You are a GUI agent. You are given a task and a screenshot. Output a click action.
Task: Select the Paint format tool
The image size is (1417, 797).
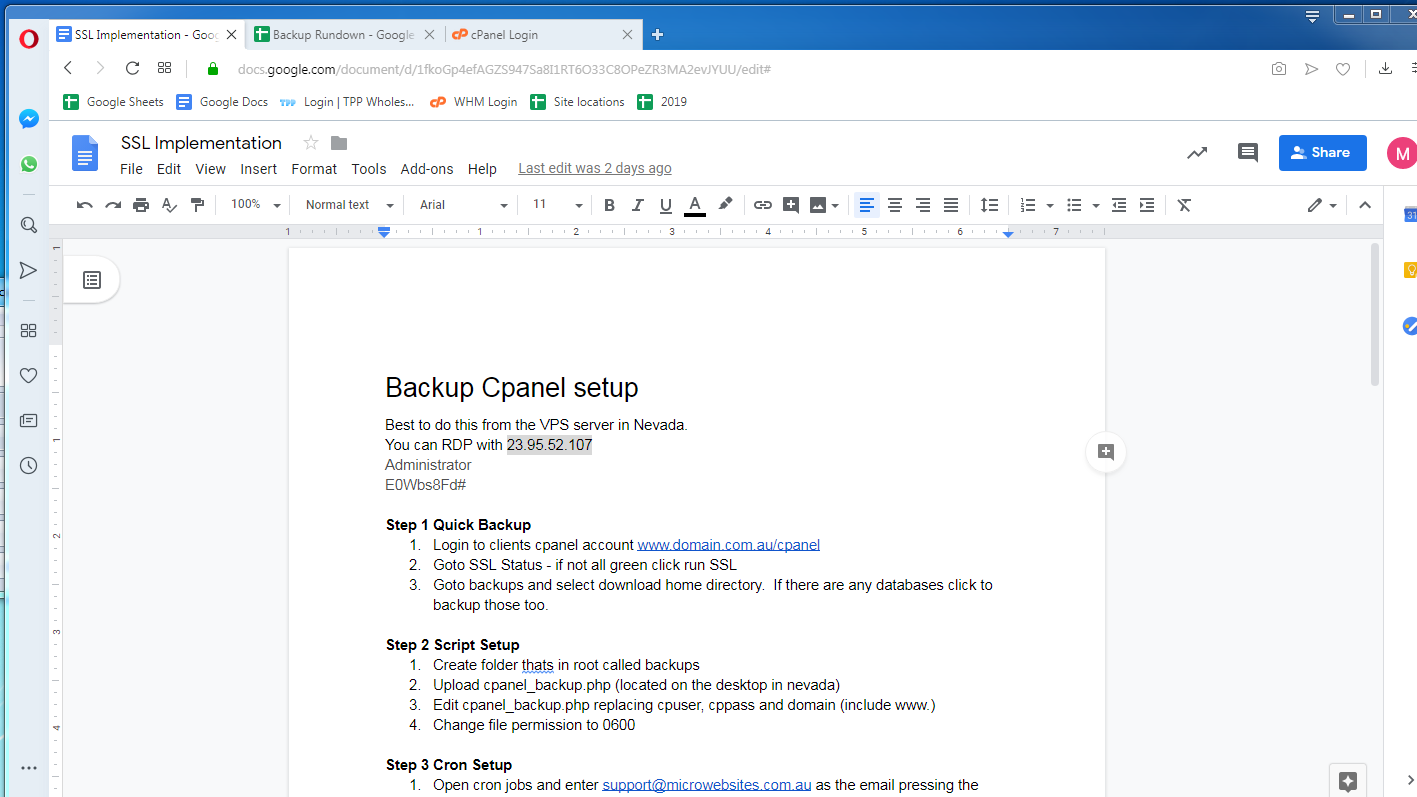pyautogui.click(x=197, y=205)
